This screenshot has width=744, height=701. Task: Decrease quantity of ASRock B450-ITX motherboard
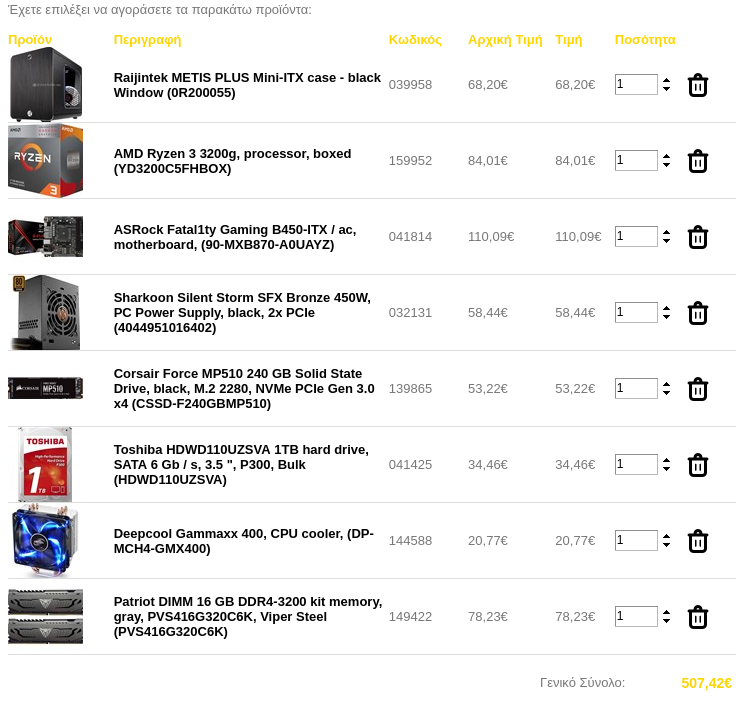666,241
